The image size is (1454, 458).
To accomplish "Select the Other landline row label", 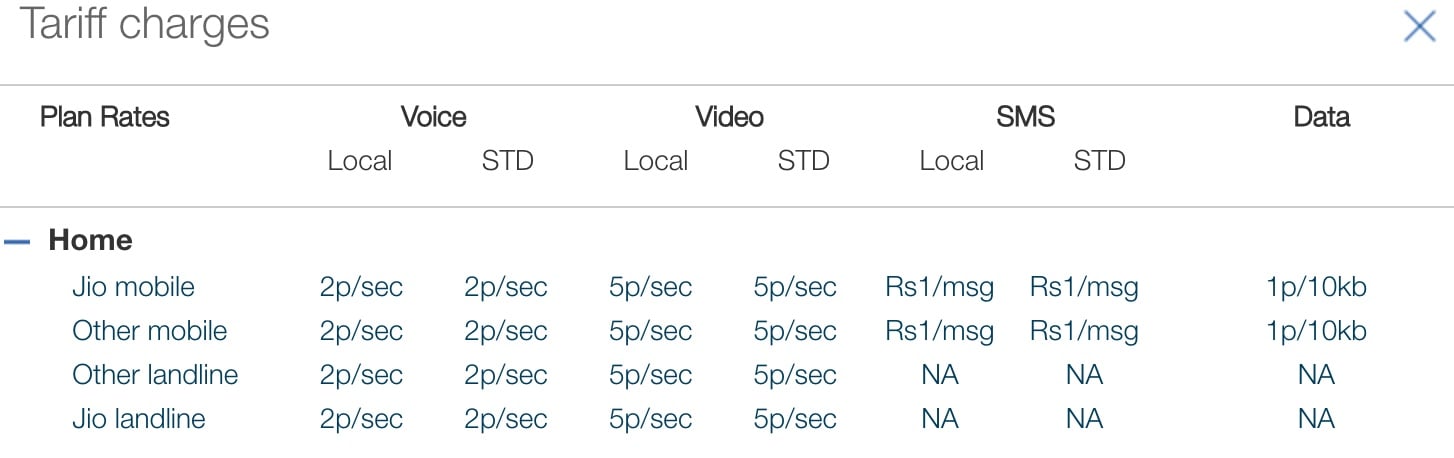I will (155, 375).
